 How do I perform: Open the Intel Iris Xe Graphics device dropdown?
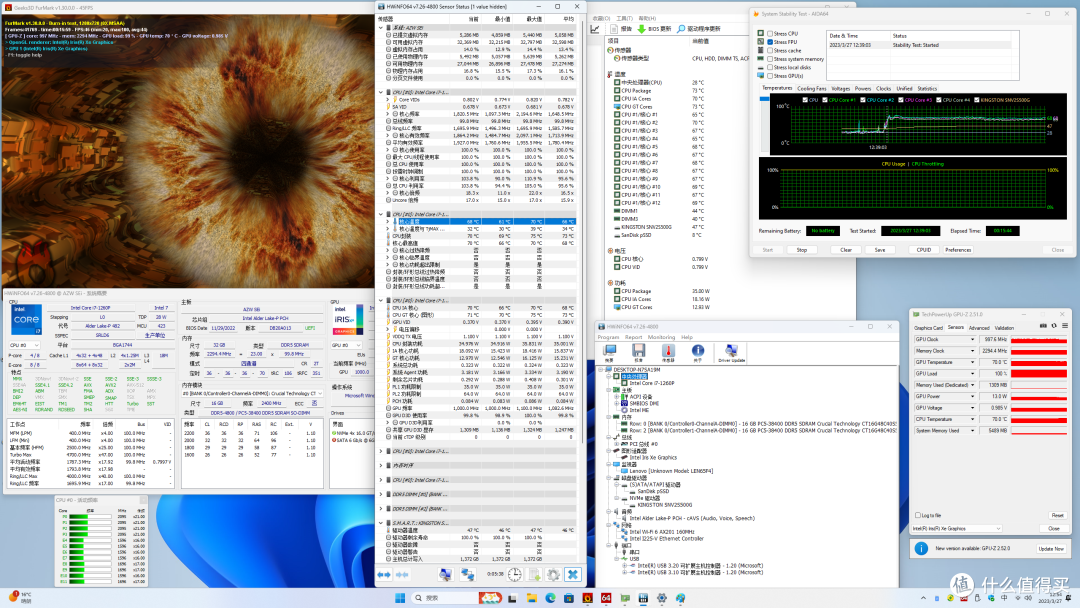click(956, 528)
